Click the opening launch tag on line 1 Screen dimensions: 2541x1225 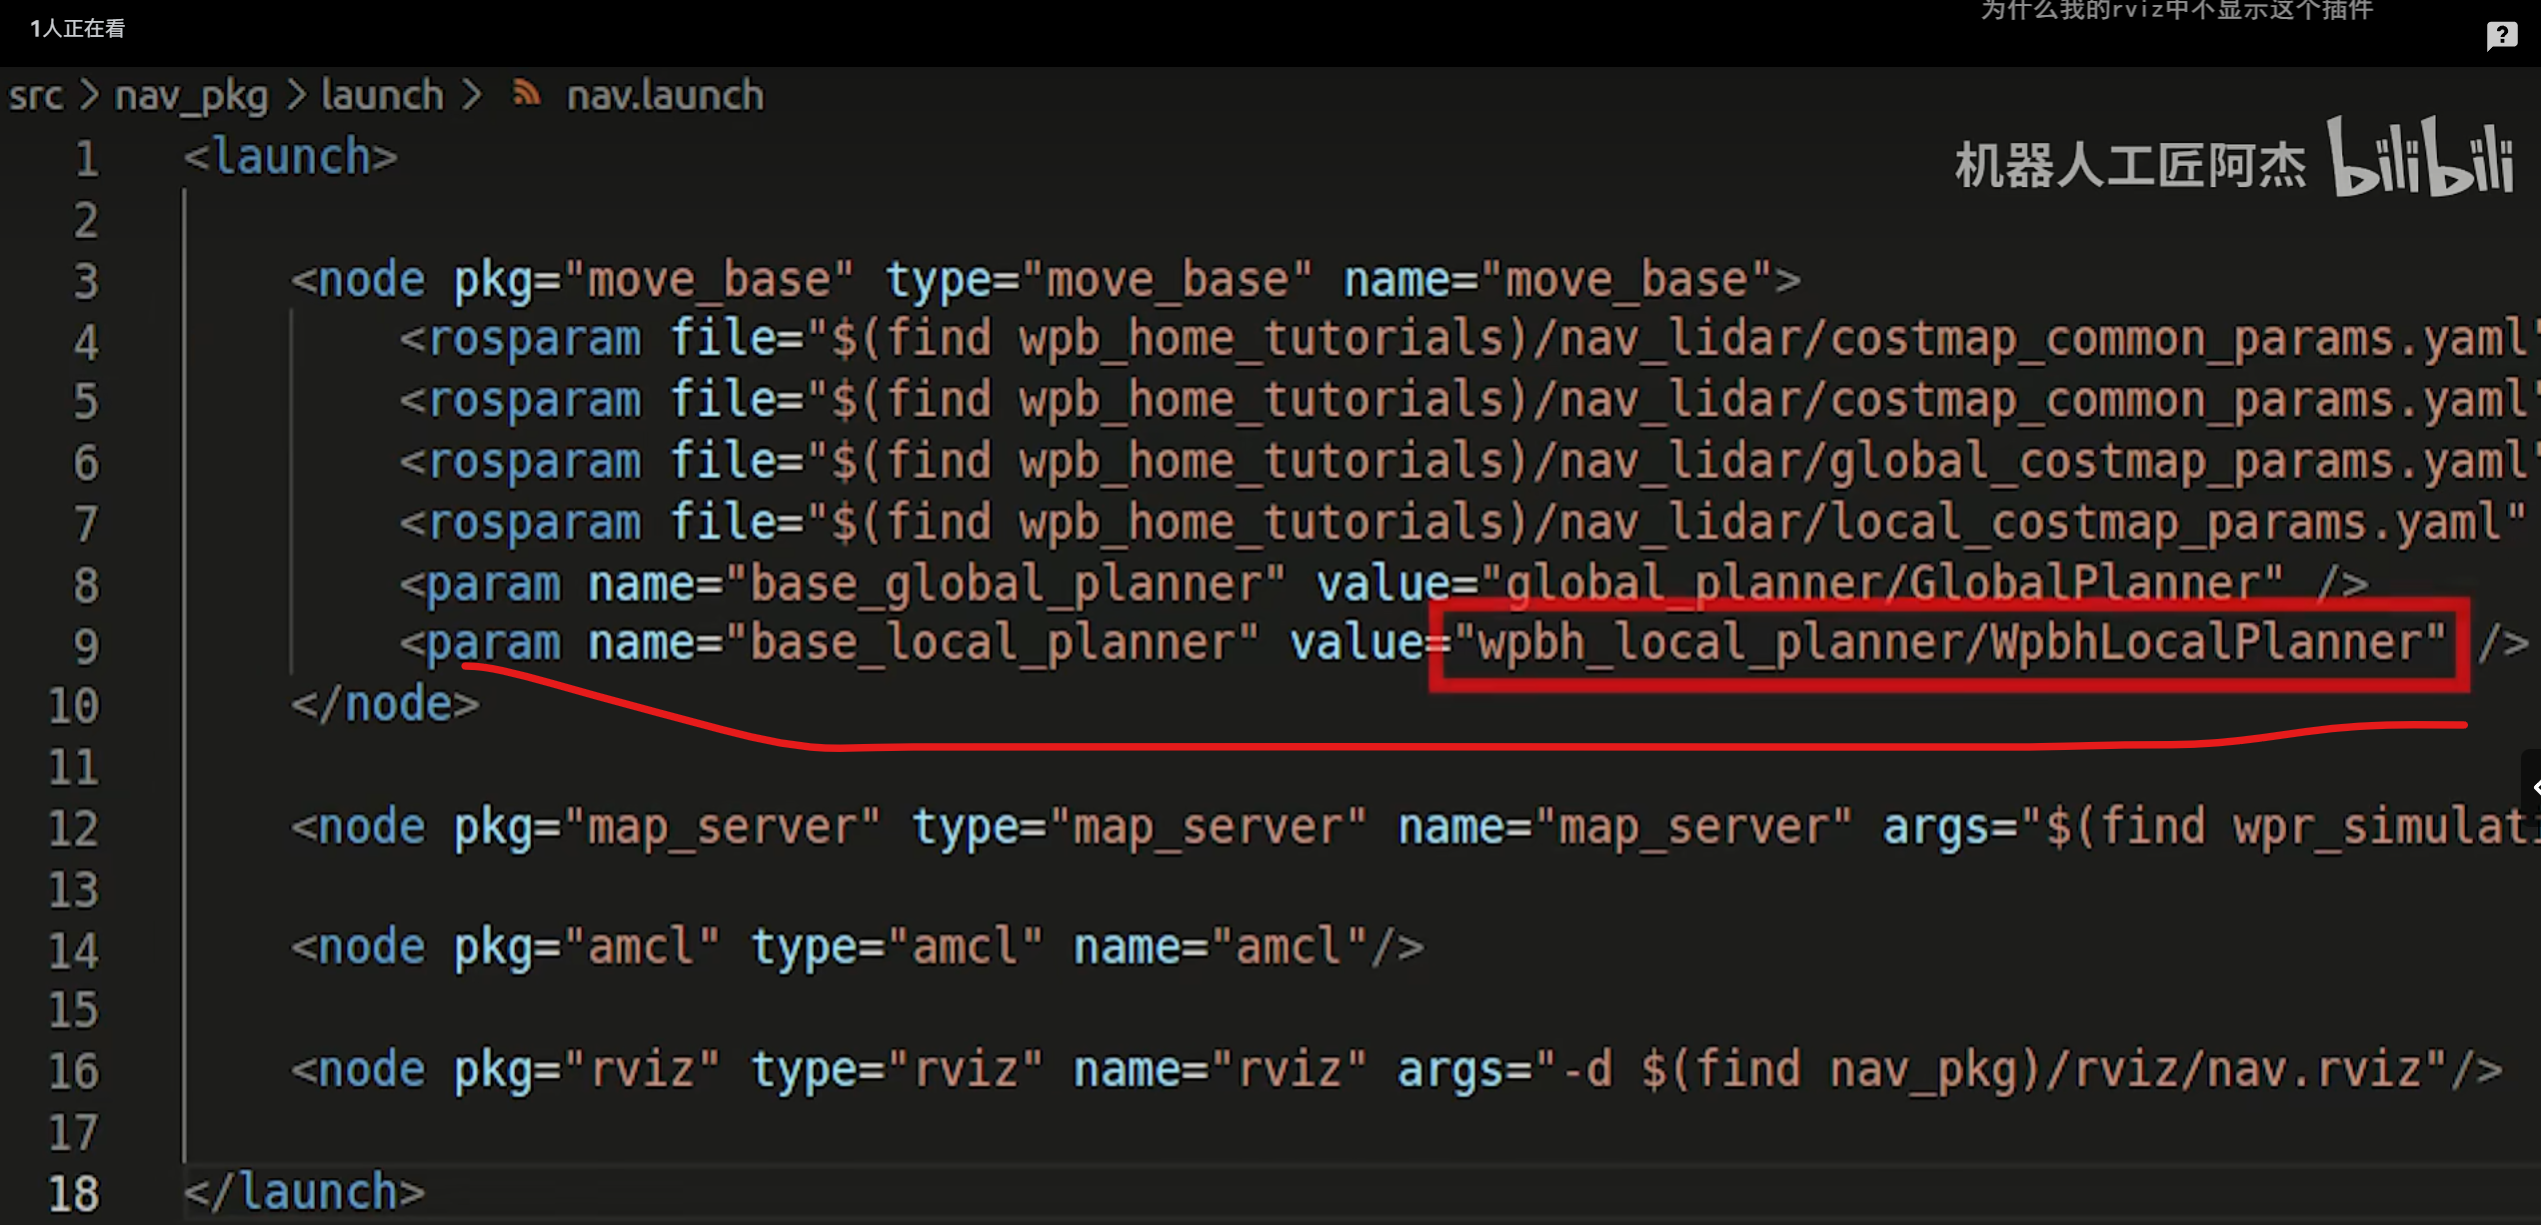coord(291,158)
